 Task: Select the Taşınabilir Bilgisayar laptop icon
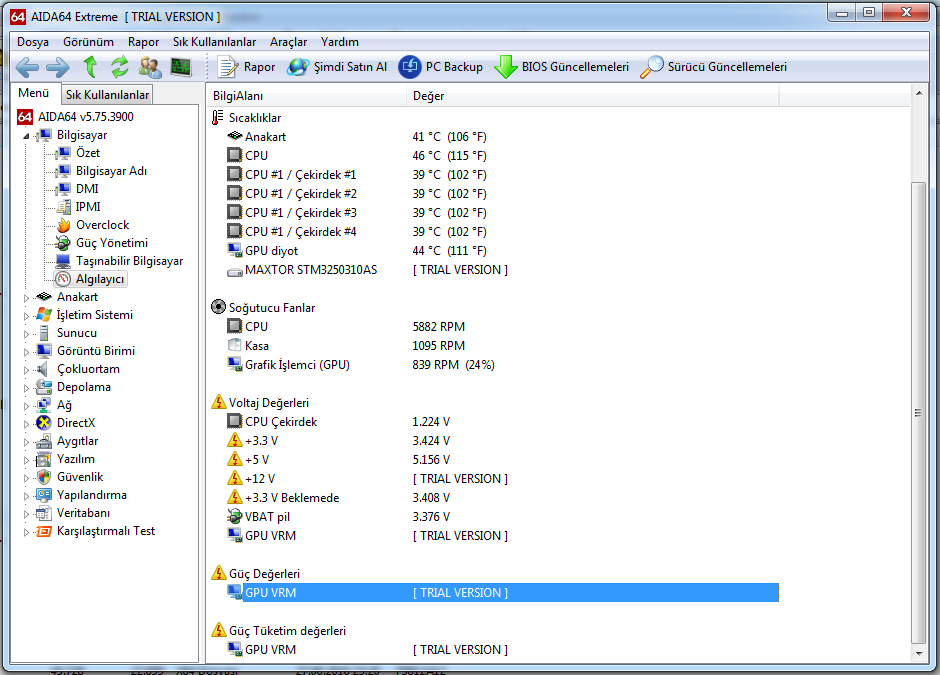point(63,261)
